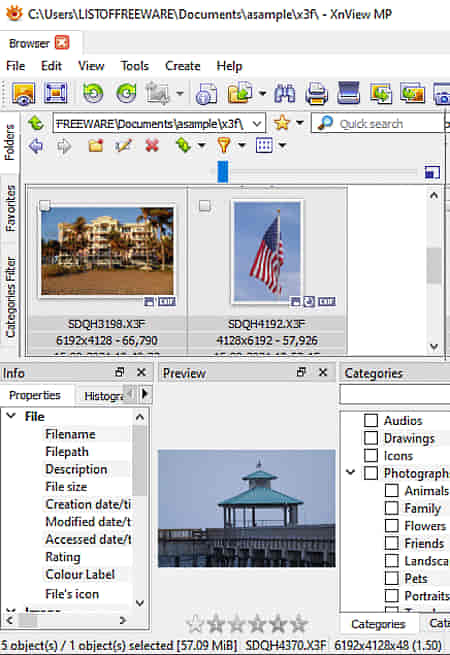
Task: Tick the Family category checkbox
Action: tap(392, 508)
